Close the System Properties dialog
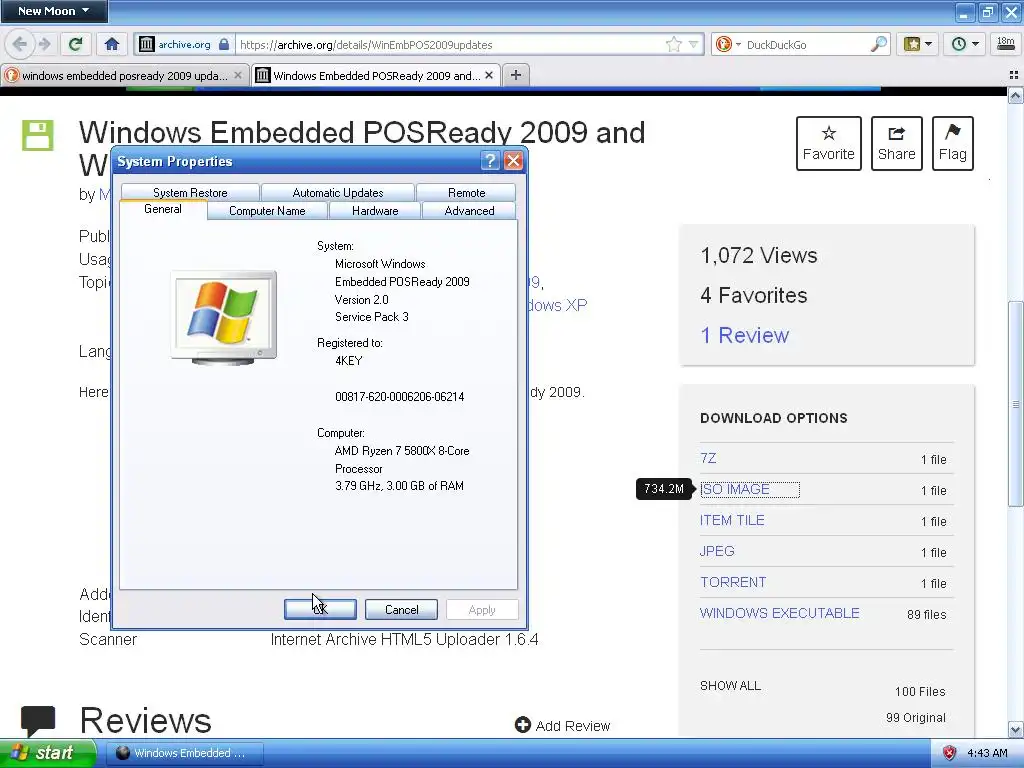This screenshot has height=768, width=1024. coord(513,161)
